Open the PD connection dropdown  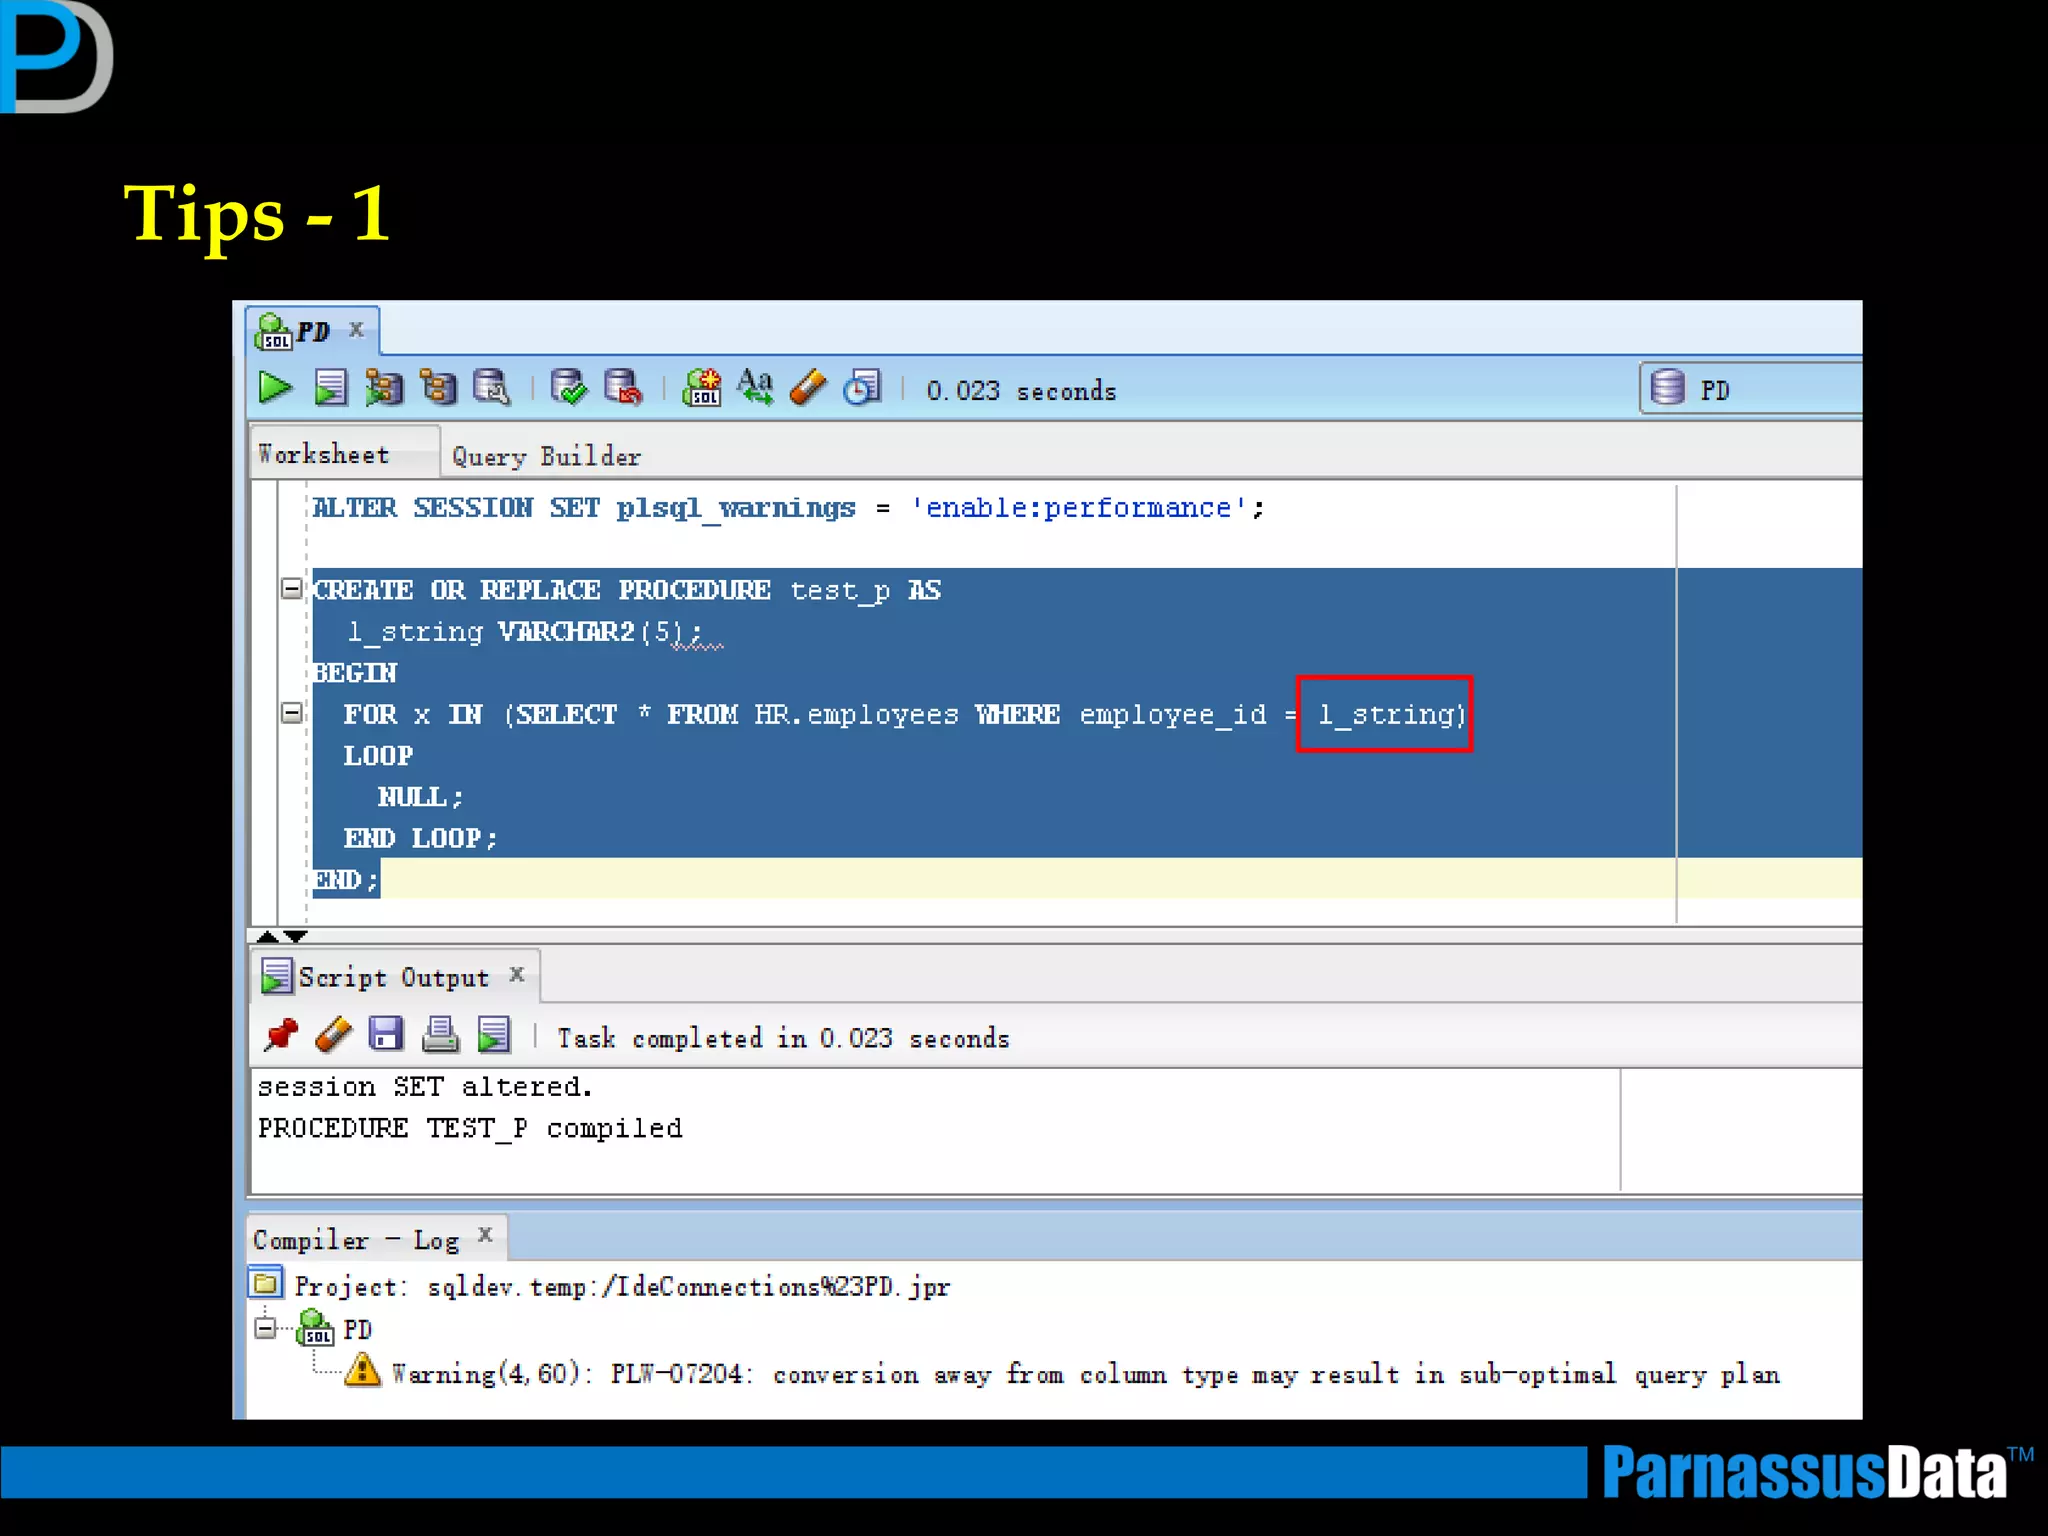[x=1750, y=389]
